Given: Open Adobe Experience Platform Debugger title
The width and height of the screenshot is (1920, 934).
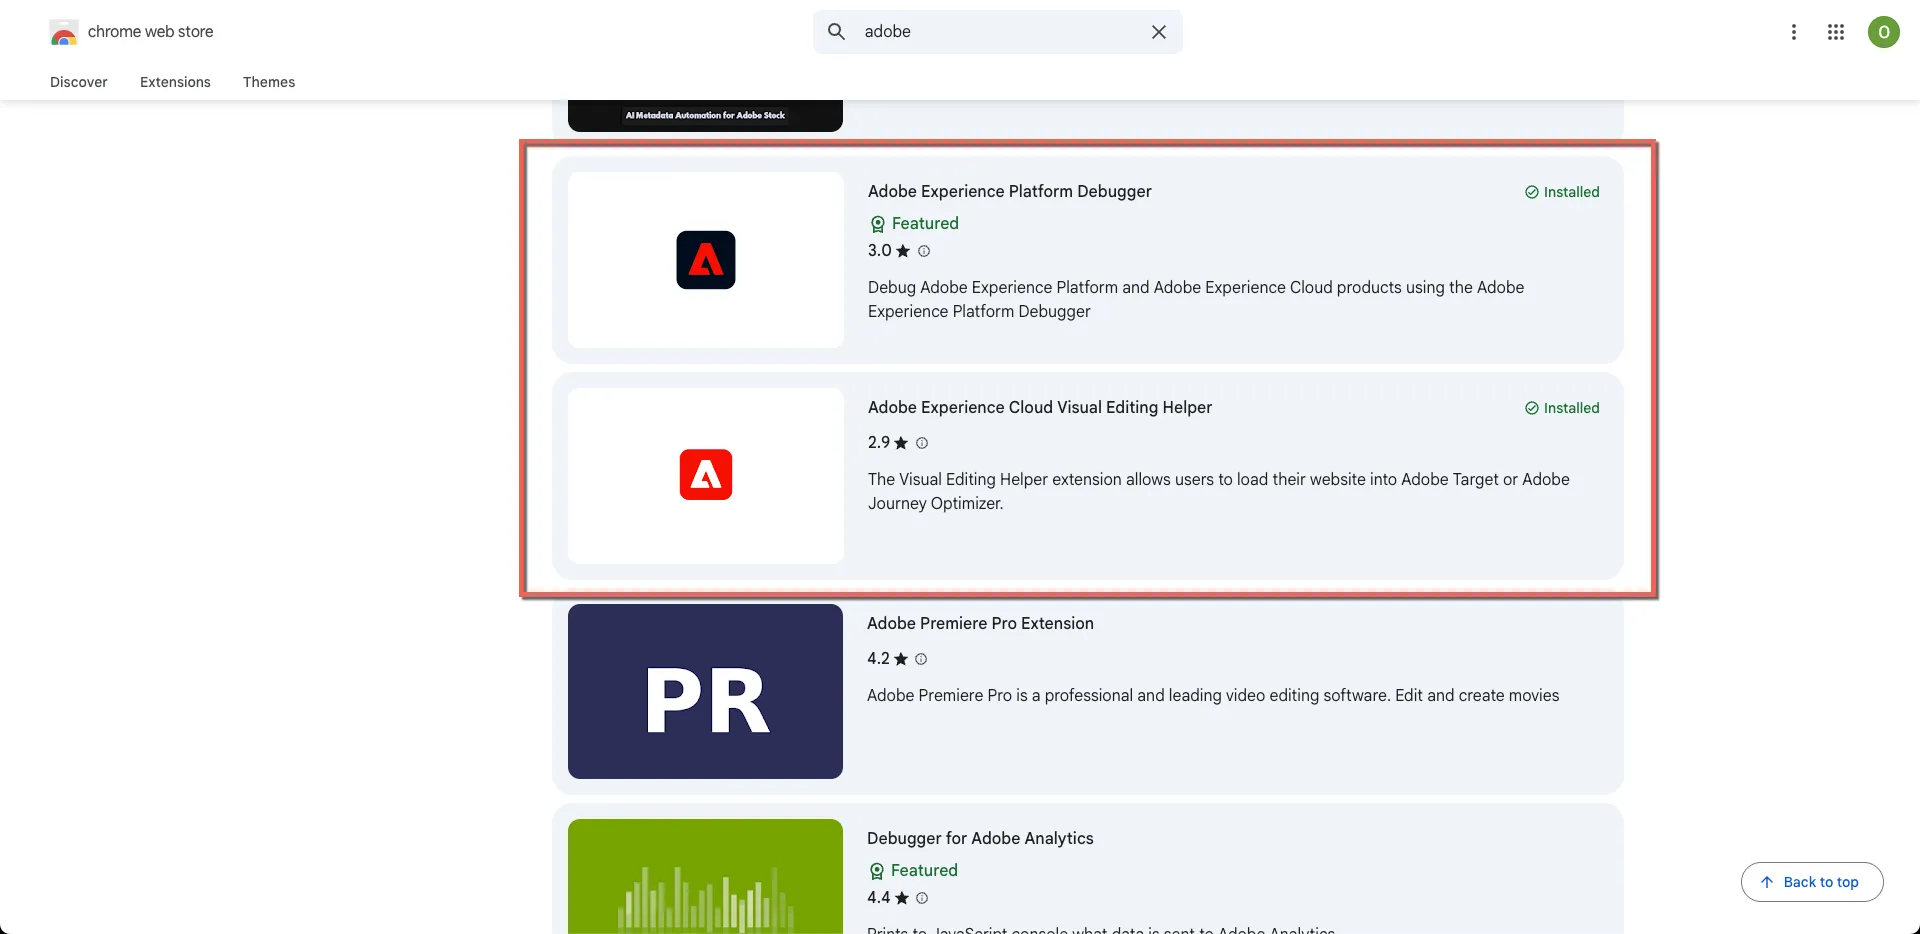Looking at the screenshot, I should point(1010,191).
